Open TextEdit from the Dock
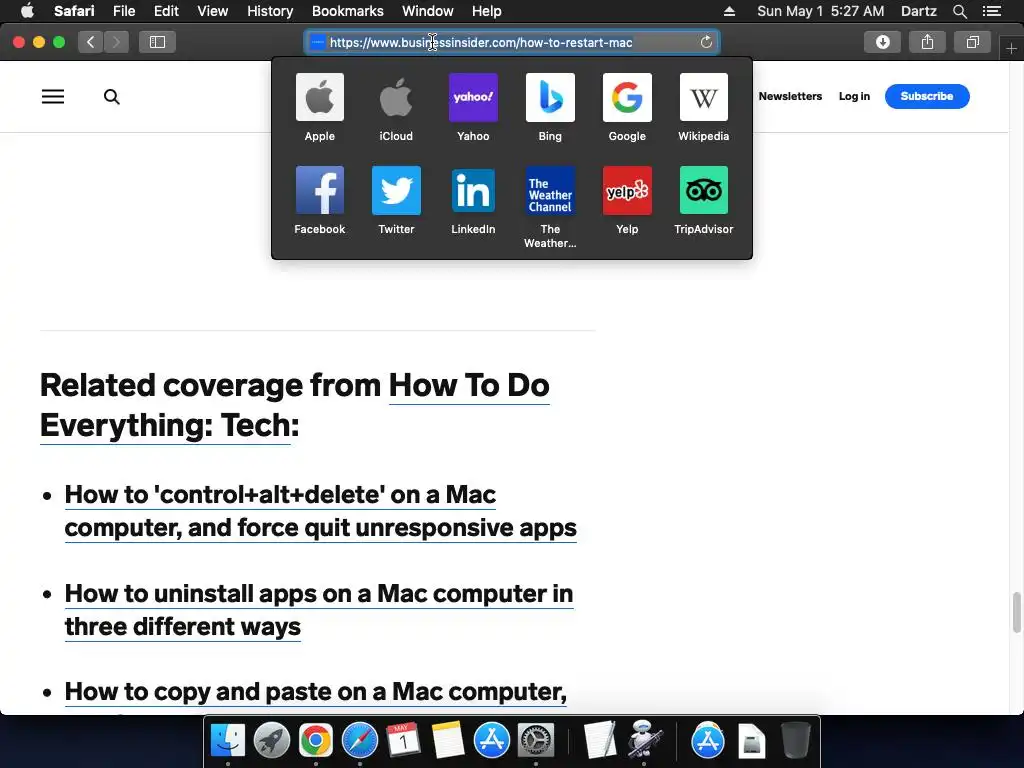This screenshot has width=1024, height=768. click(x=600, y=741)
